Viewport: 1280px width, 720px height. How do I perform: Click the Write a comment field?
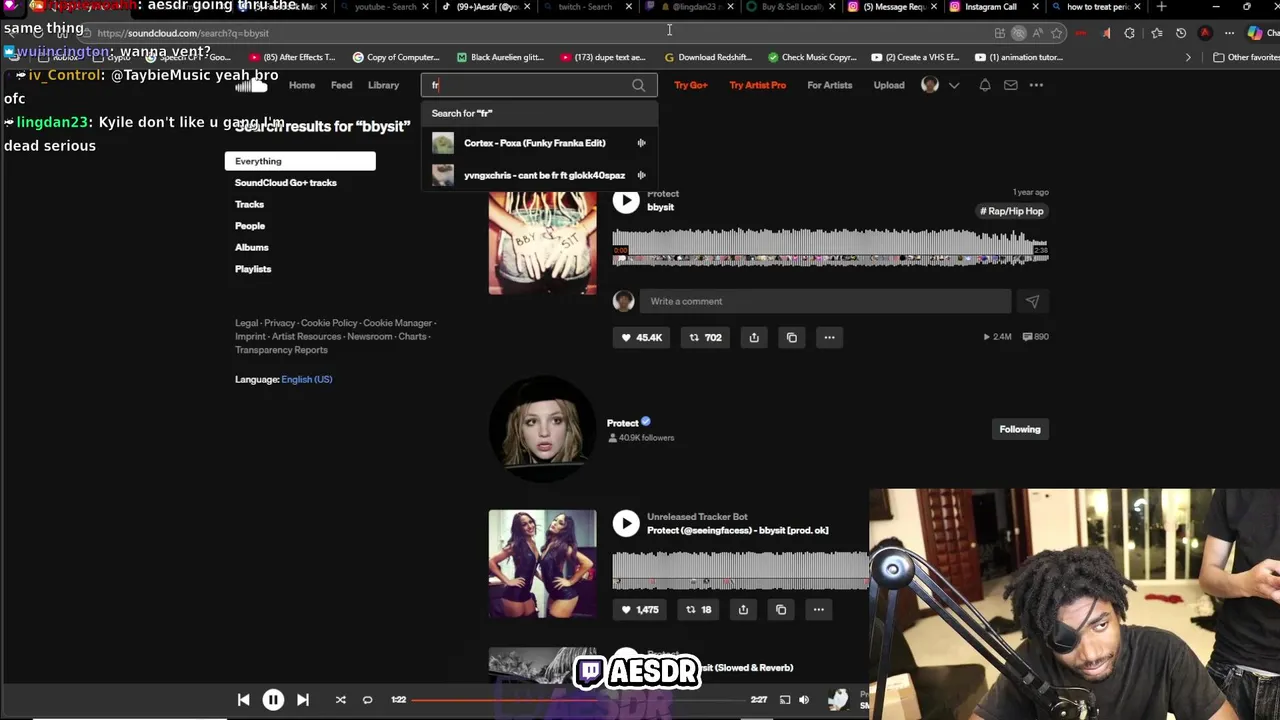[825, 301]
